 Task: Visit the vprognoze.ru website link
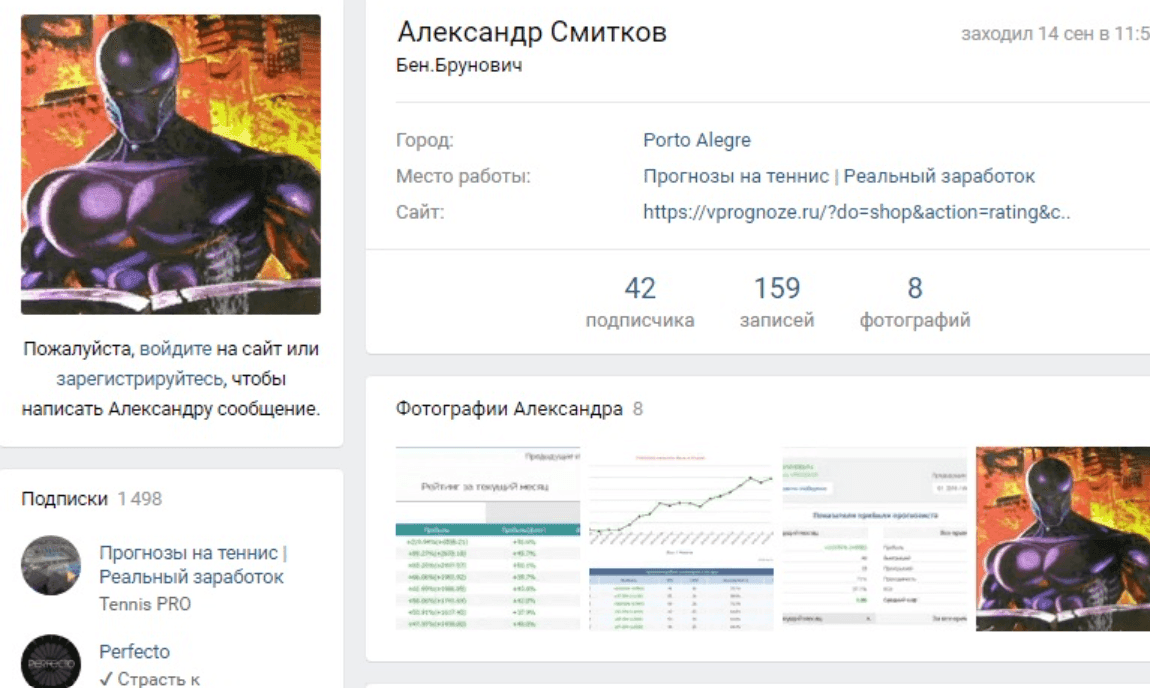857,212
